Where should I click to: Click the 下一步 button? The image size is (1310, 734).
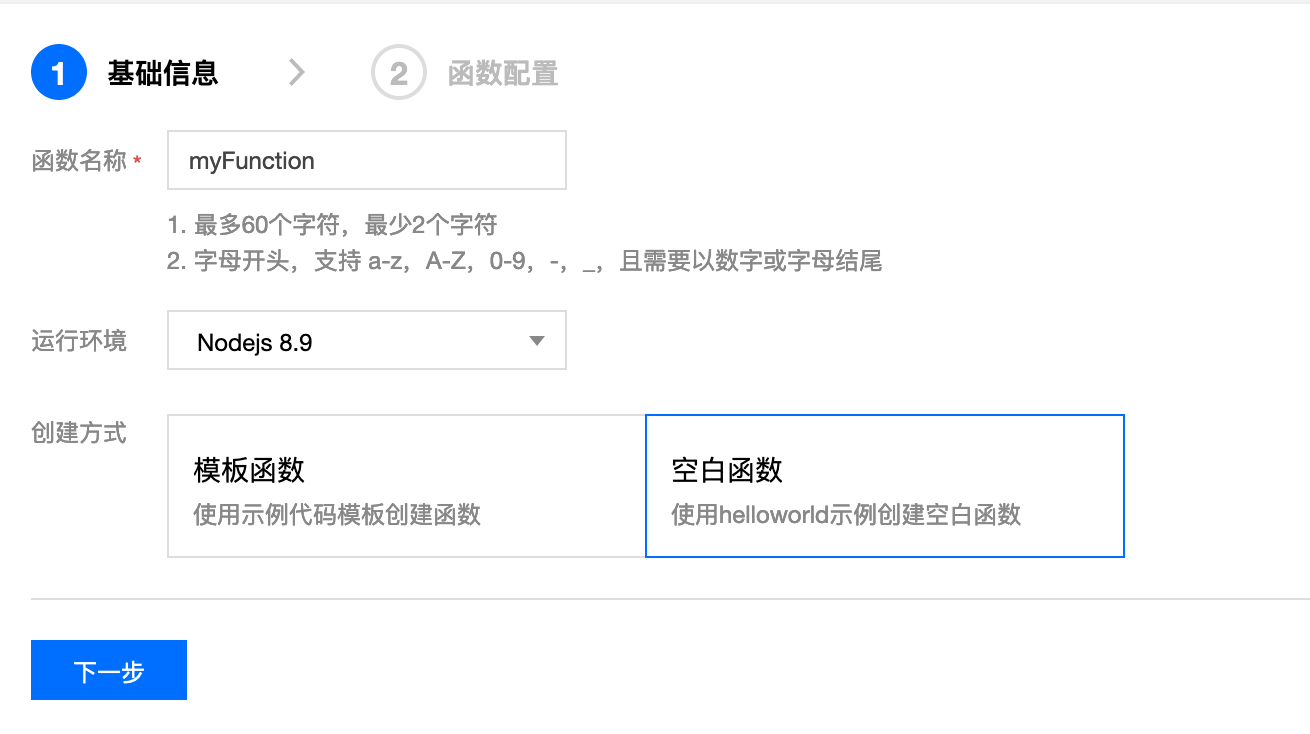(109, 670)
